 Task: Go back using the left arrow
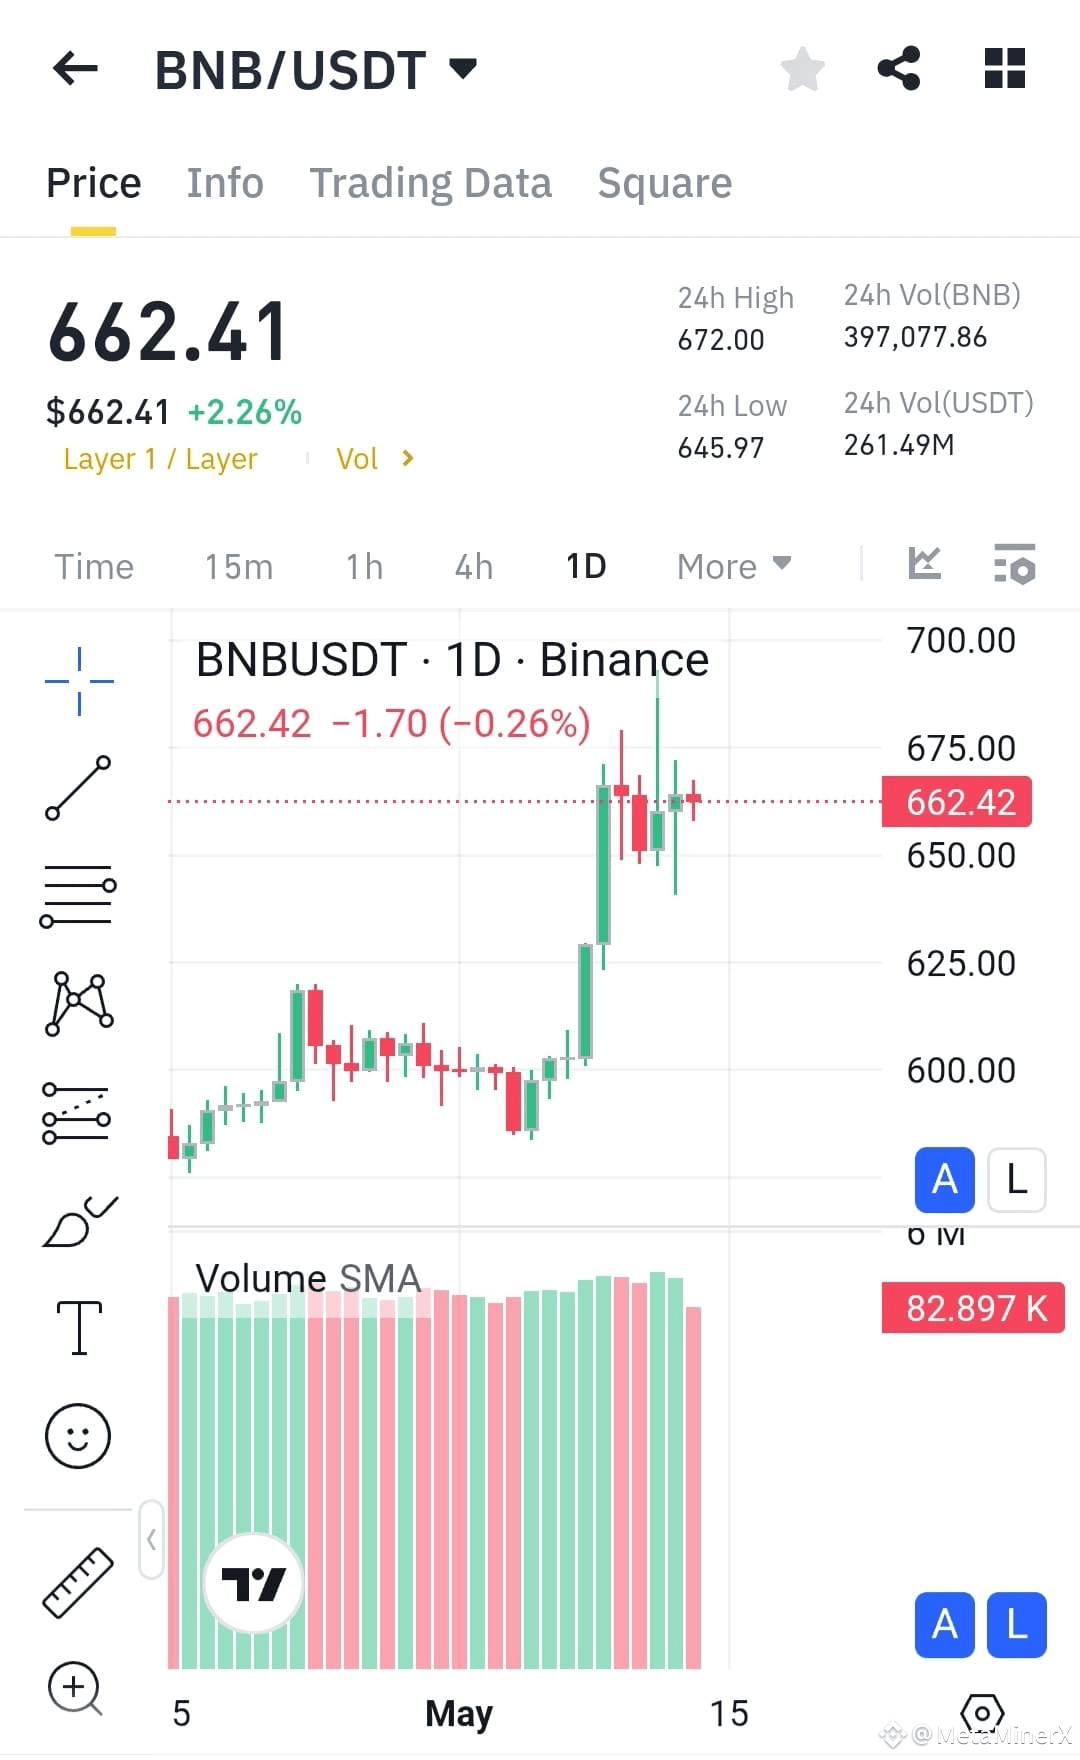pyautogui.click(x=75, y=69)
